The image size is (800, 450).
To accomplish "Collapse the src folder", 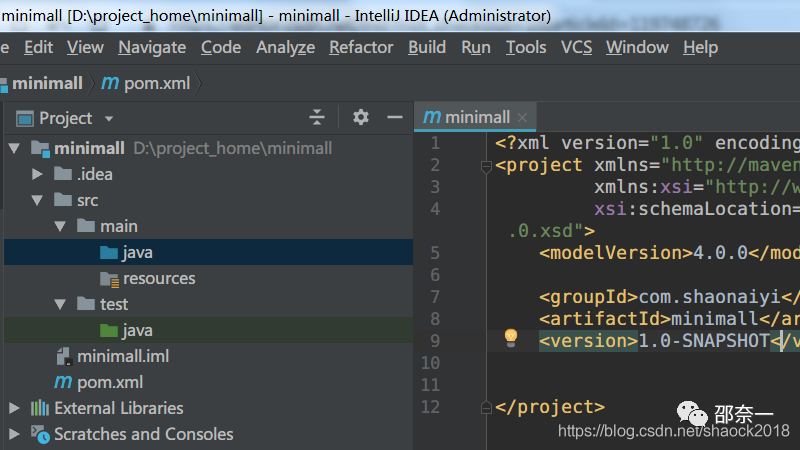I will click(x=37, y=201).
